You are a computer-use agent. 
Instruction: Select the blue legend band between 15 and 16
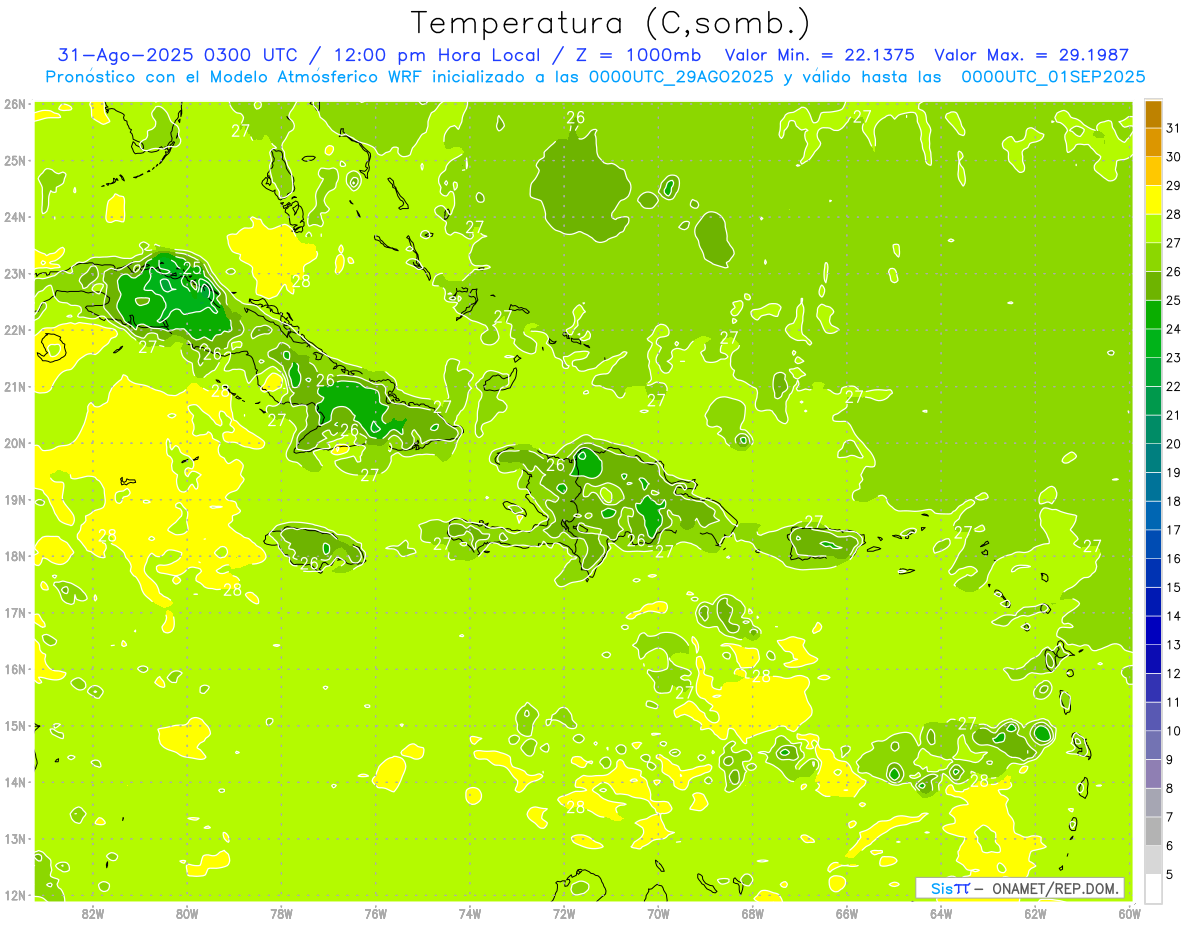coord(1153,572)
